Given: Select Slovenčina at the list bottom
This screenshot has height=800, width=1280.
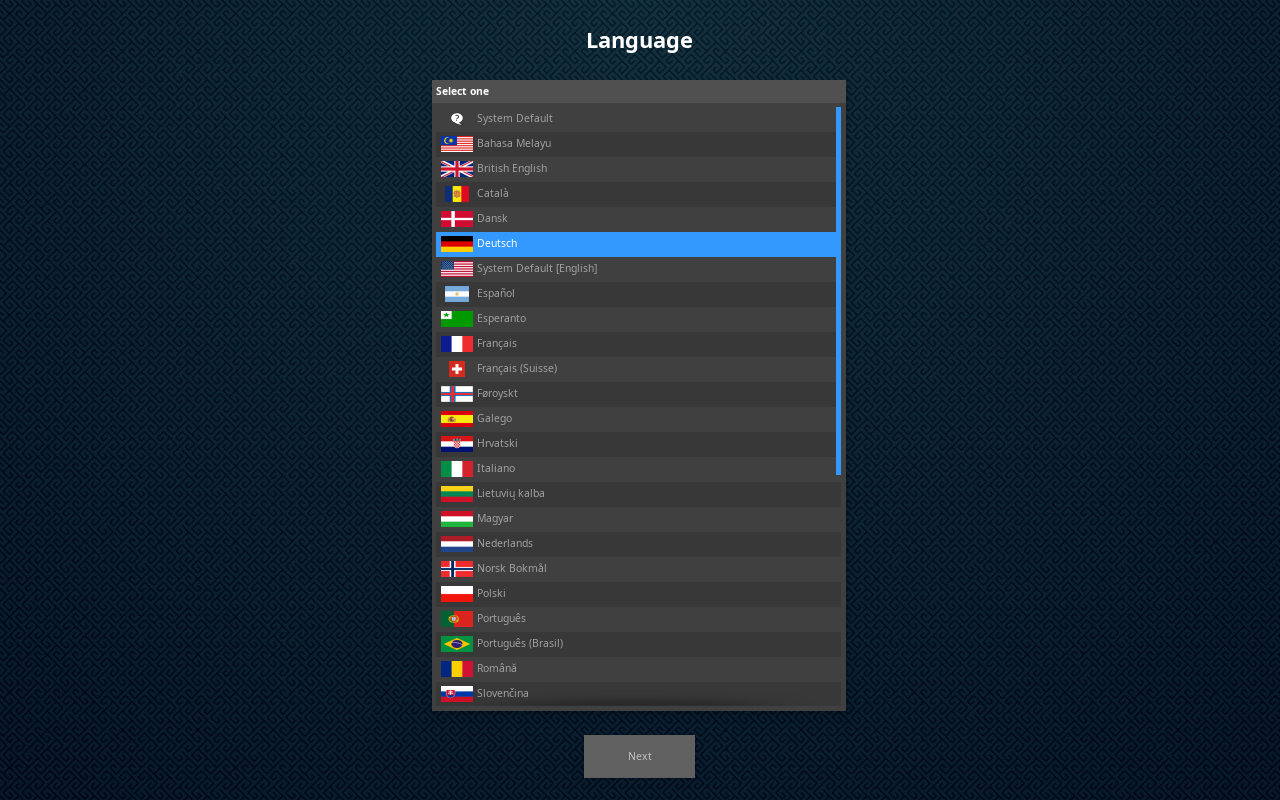Looking at the screenshot, I should point(503,693).
